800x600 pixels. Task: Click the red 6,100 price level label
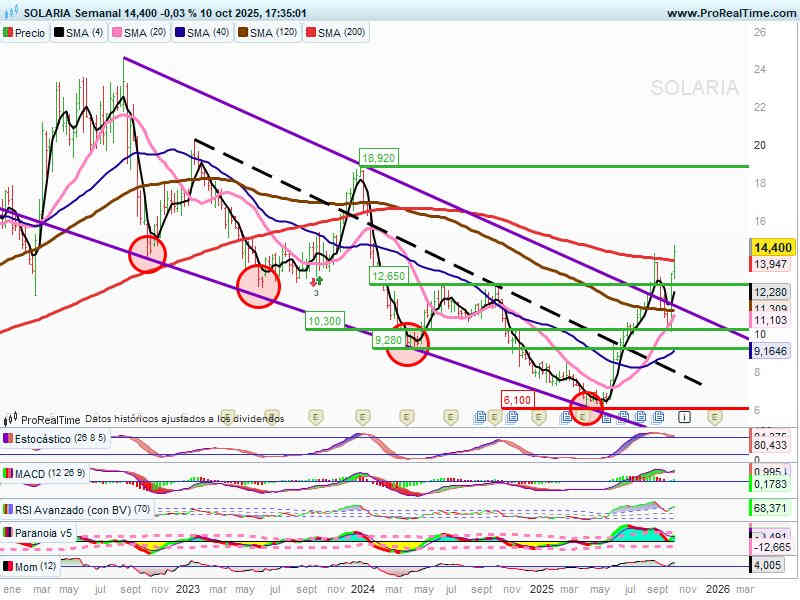(518, 399)
